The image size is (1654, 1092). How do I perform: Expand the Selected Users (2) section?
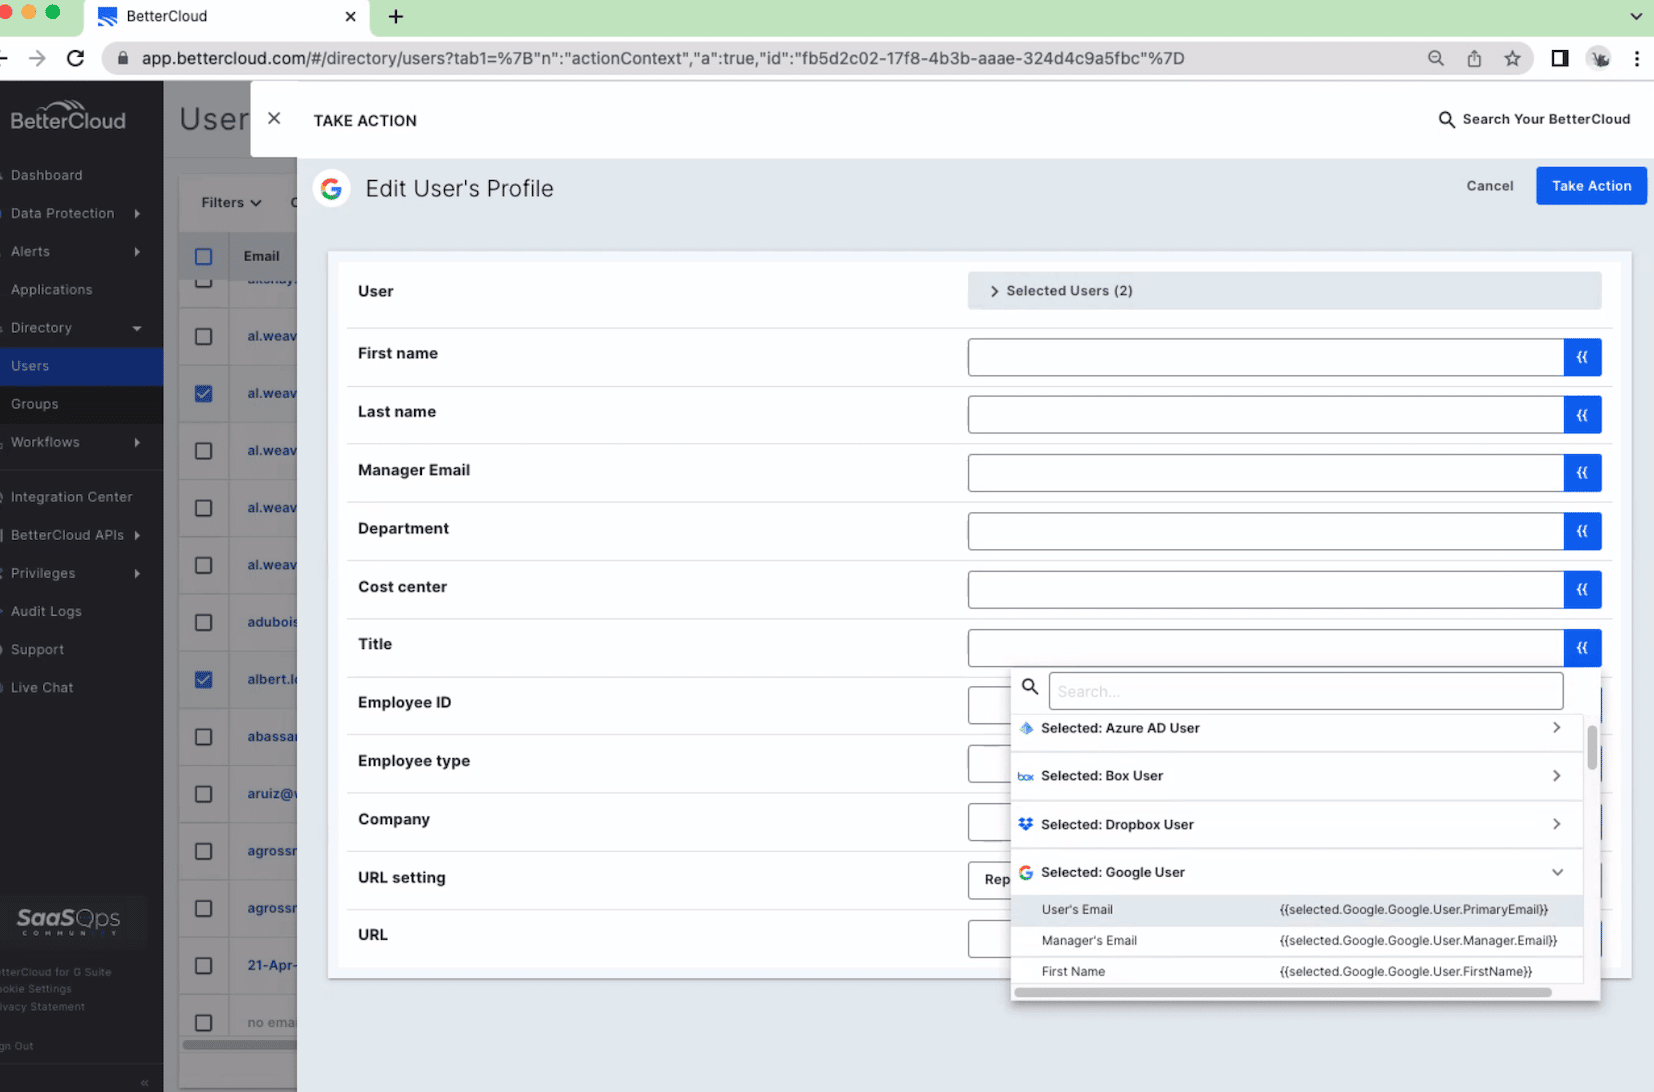click(x=1284, y=291)
